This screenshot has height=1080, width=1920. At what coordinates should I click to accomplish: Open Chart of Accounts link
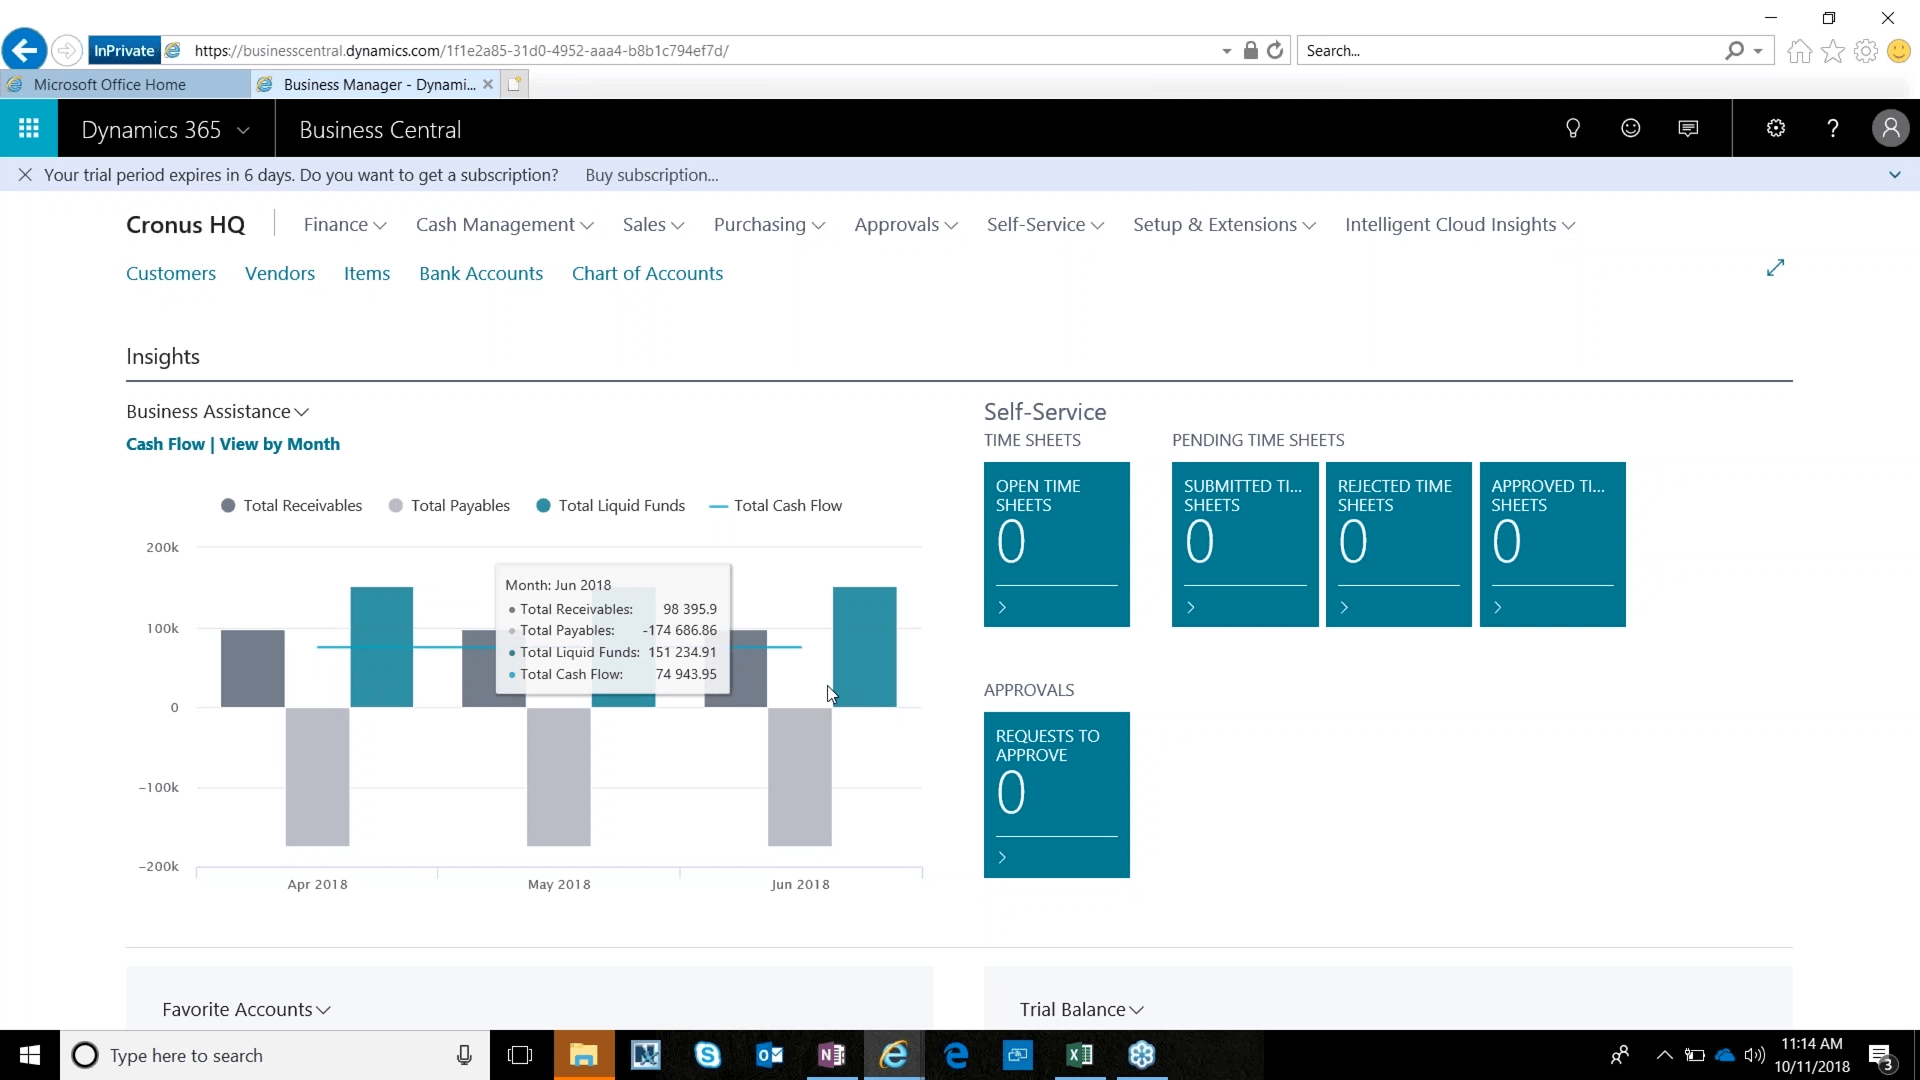647,273
